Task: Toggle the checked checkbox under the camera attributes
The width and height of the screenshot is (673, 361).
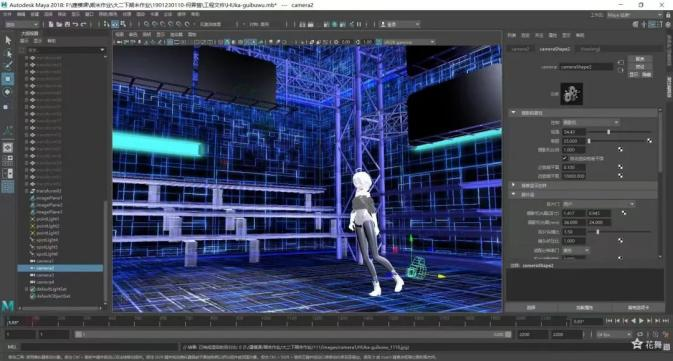Action: point(565,158)
